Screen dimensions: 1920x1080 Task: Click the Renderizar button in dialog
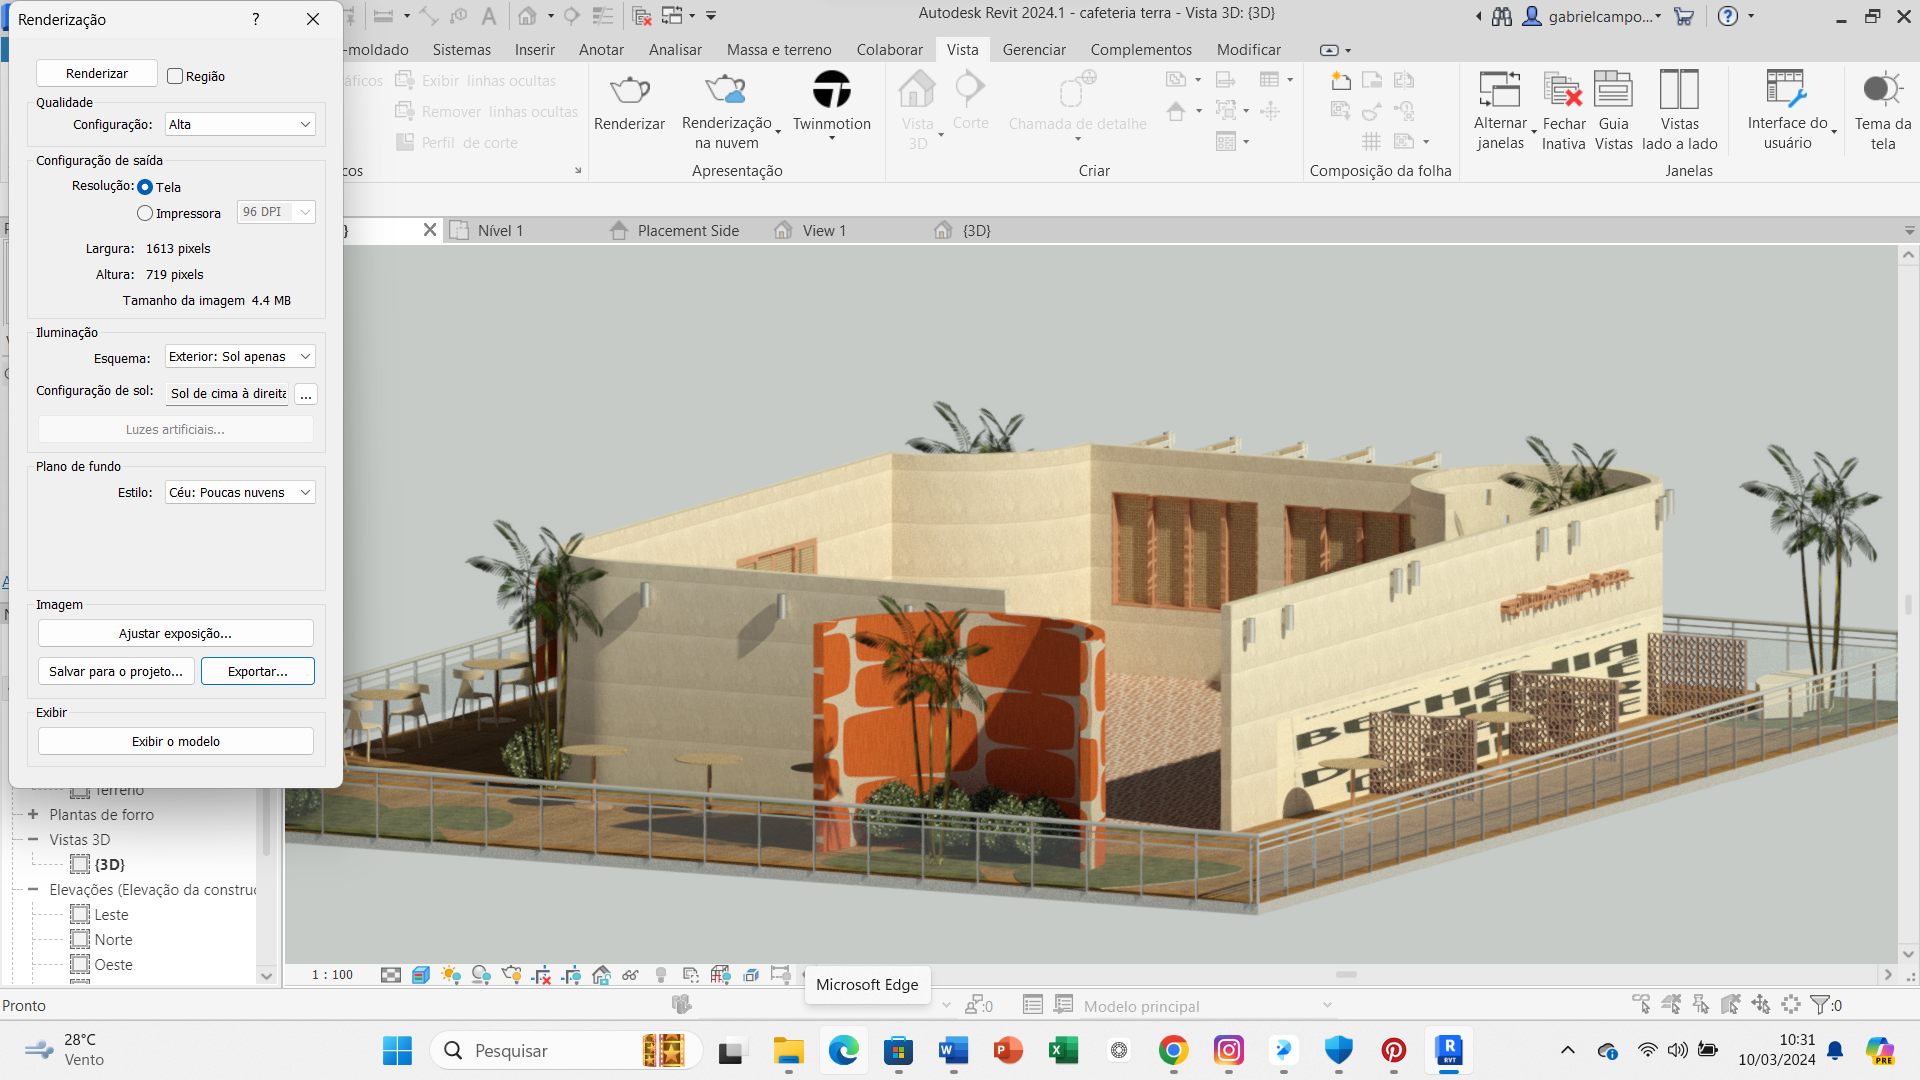coord(97,73)
